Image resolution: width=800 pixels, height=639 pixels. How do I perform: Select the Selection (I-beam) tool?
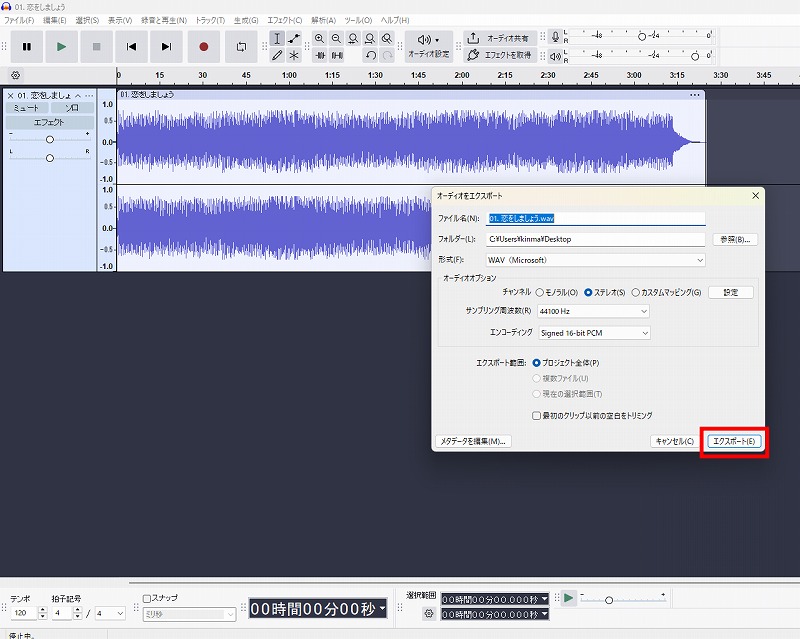pos(277,38)
